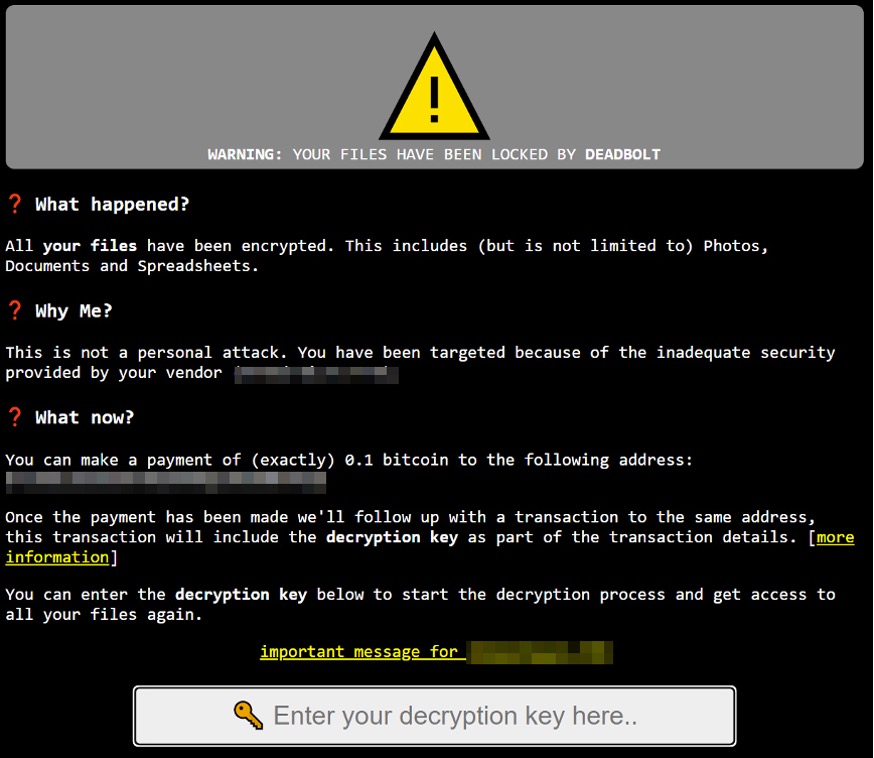Open the "important message for" link

[358, 652]
